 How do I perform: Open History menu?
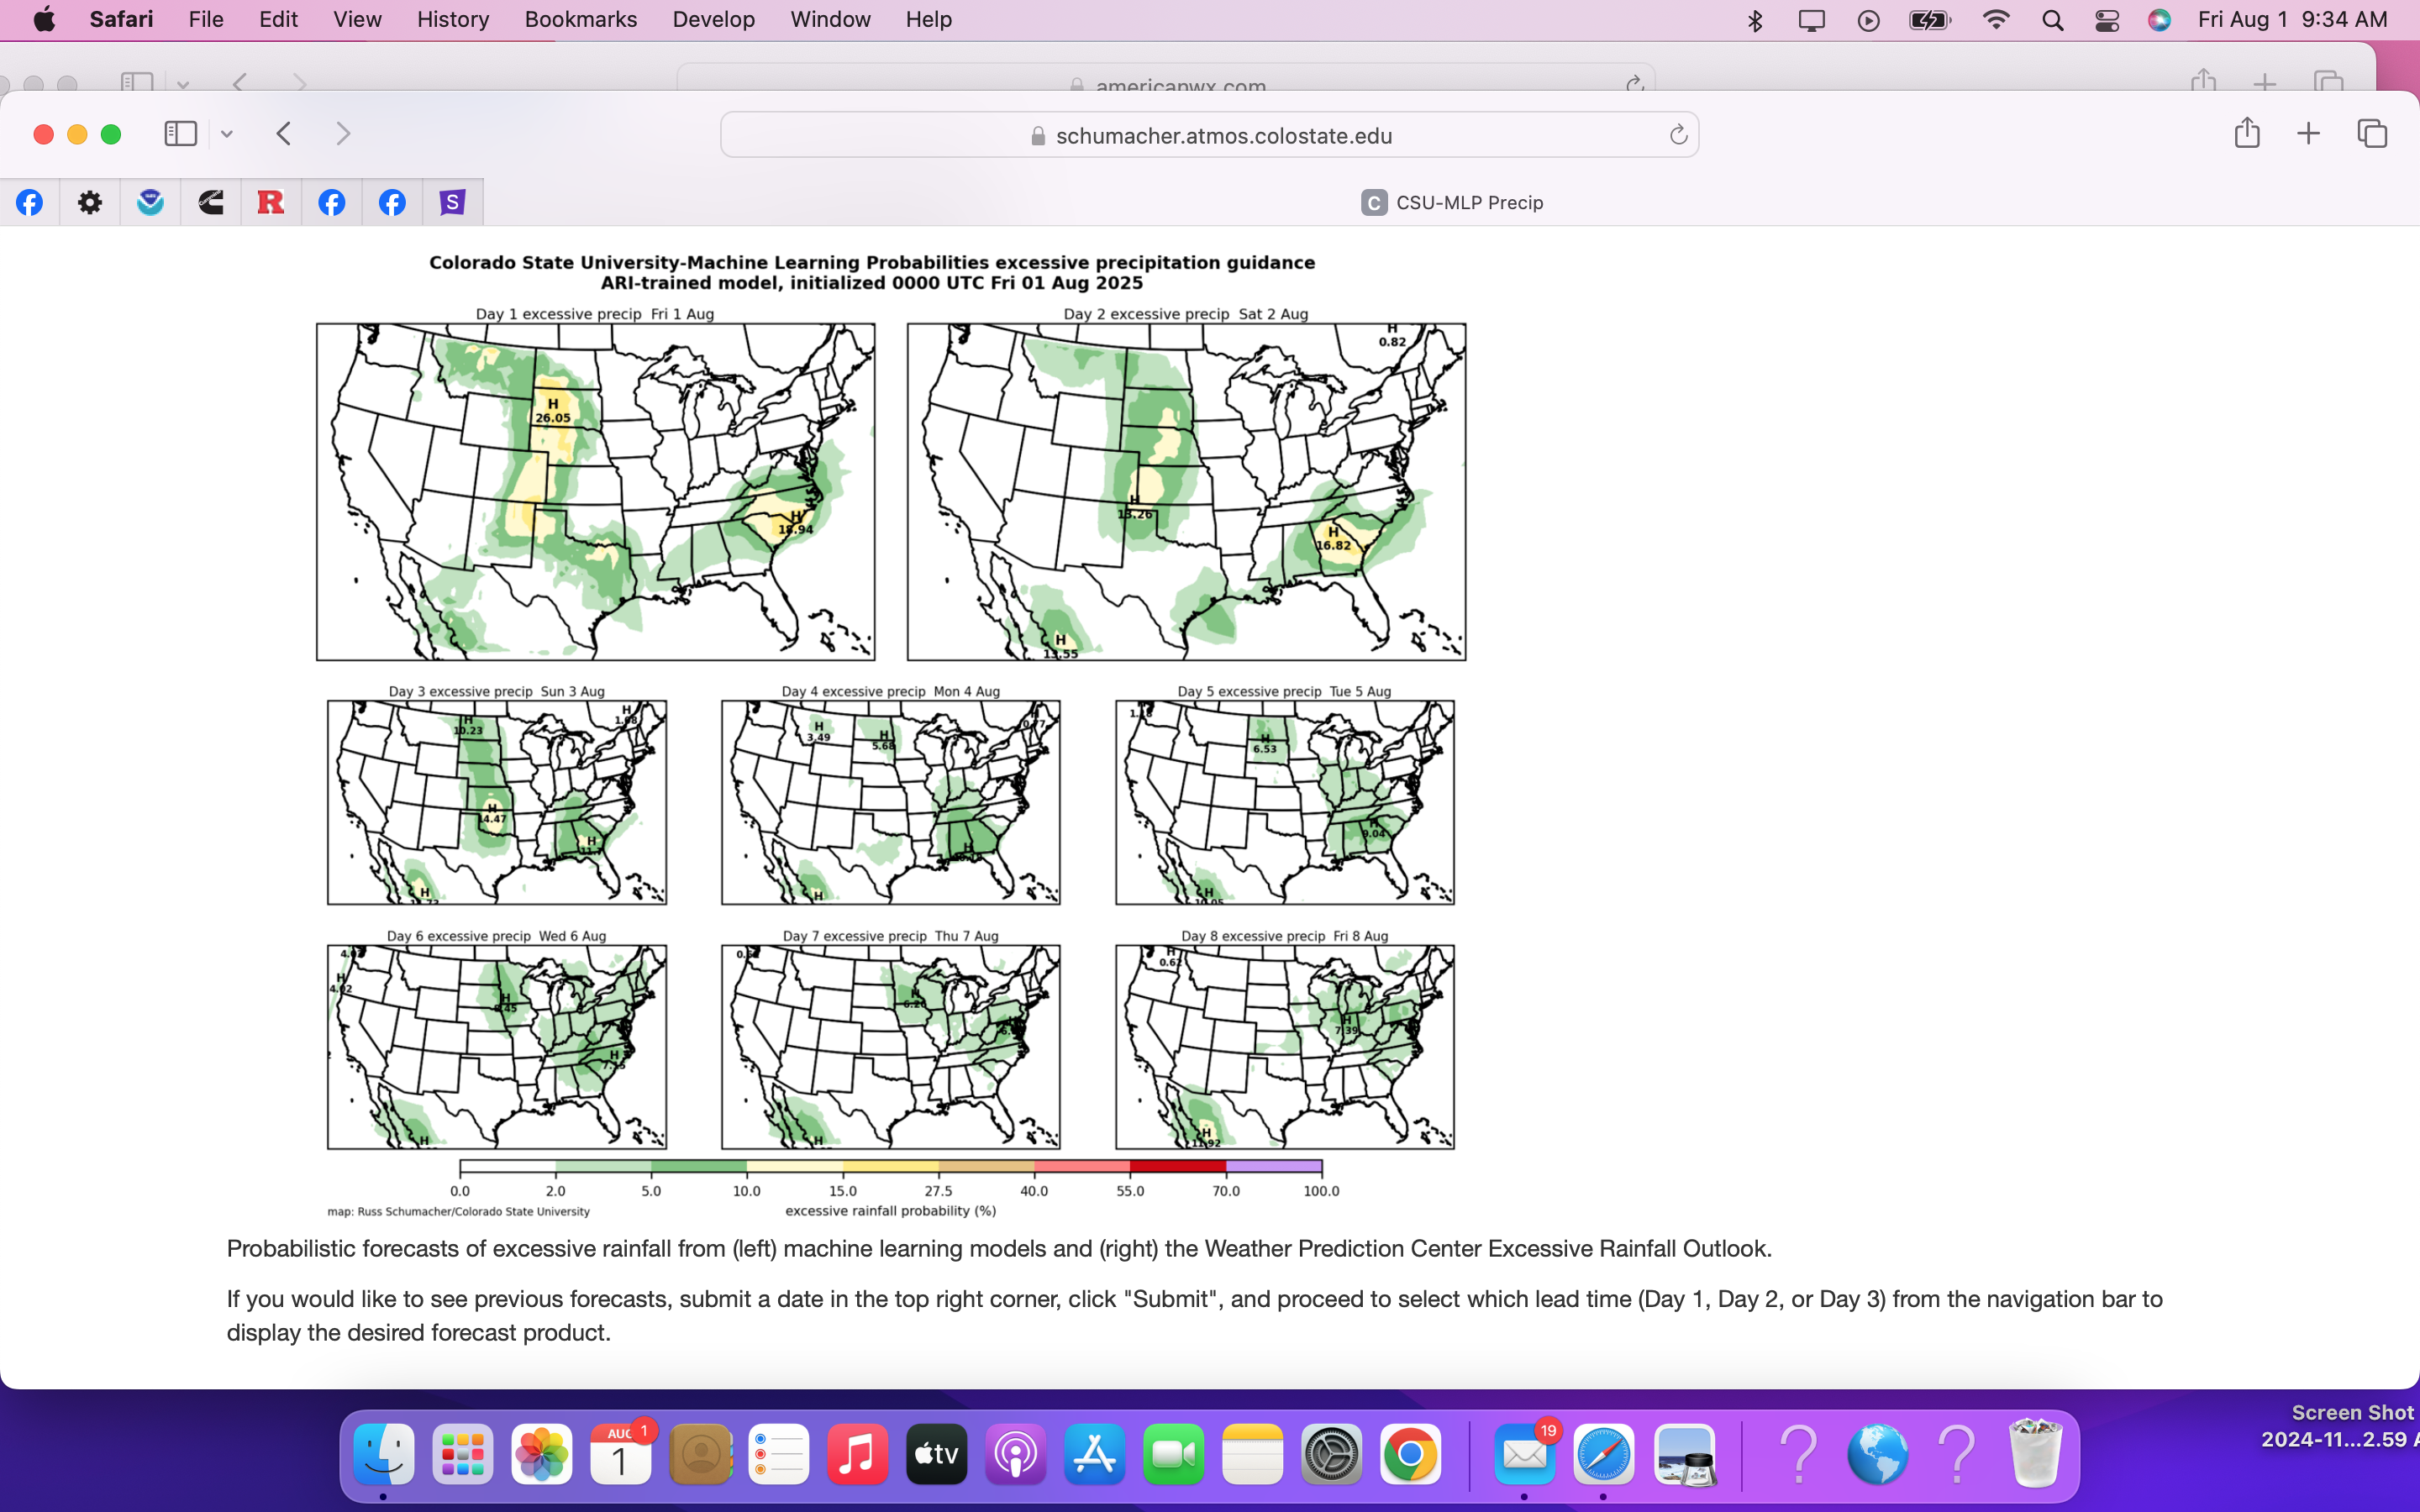[x=453, y=19]
